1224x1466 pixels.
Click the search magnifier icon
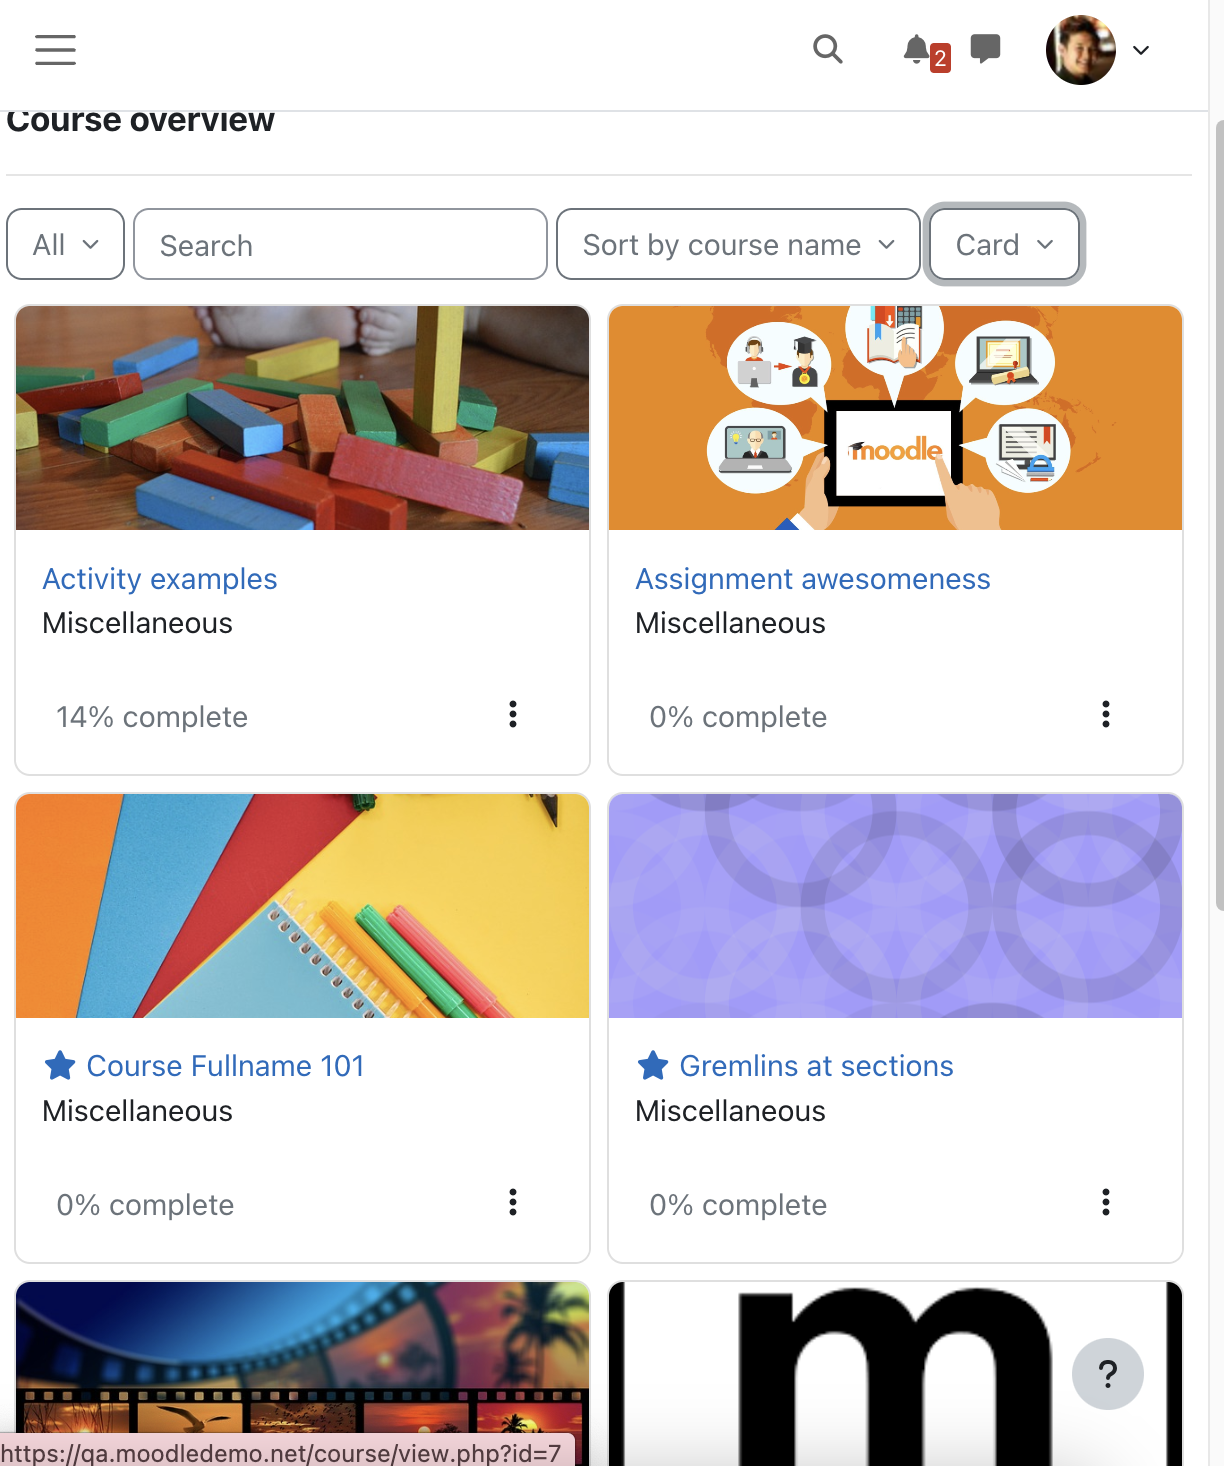tap(827, 49)
